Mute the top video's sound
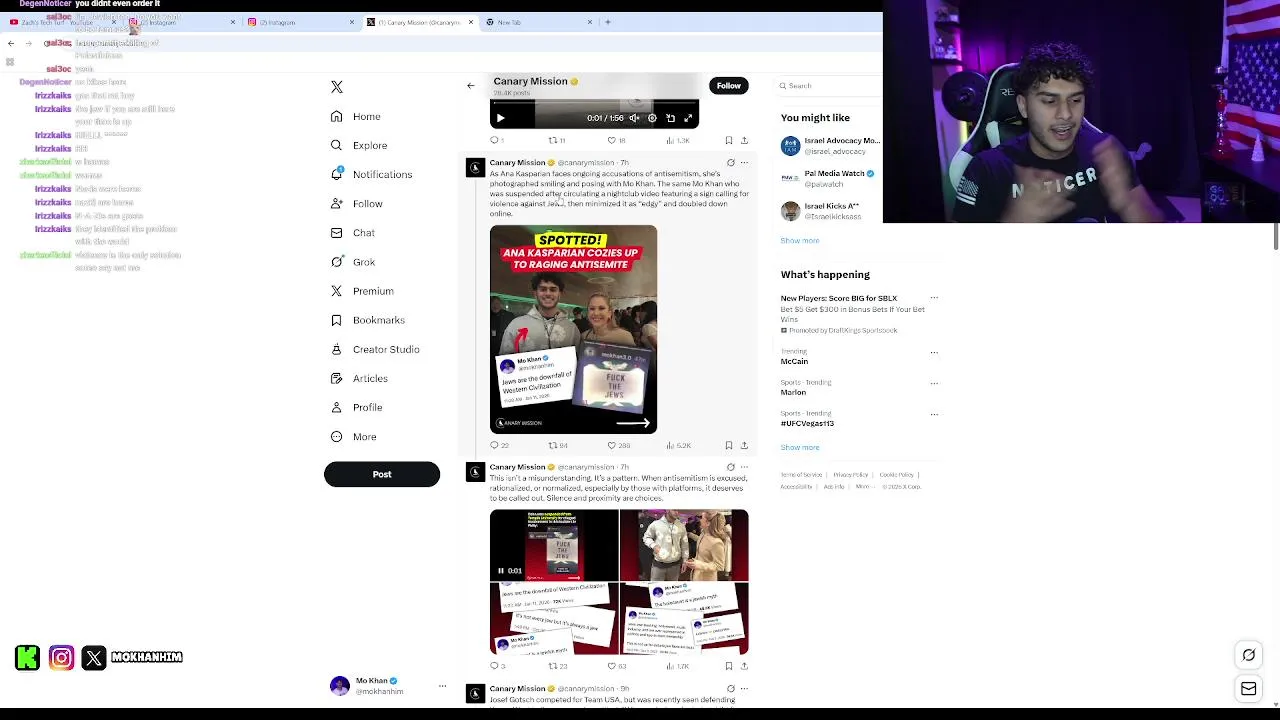 [x=634, y=118]
